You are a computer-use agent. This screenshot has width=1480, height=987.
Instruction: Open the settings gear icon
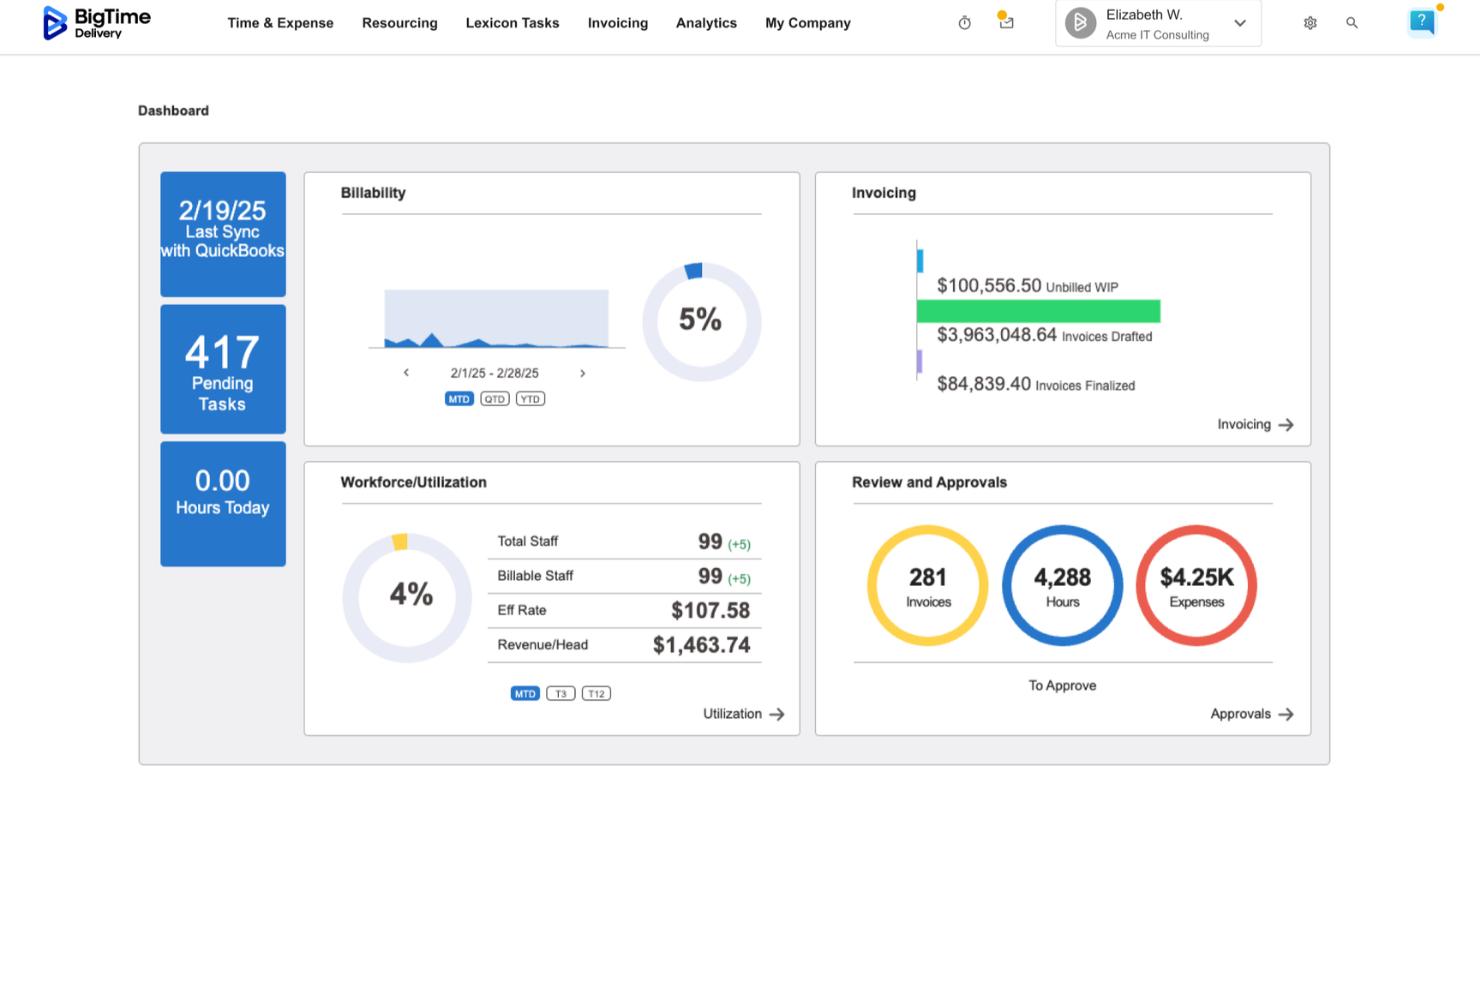click(x=1310, y=22)
